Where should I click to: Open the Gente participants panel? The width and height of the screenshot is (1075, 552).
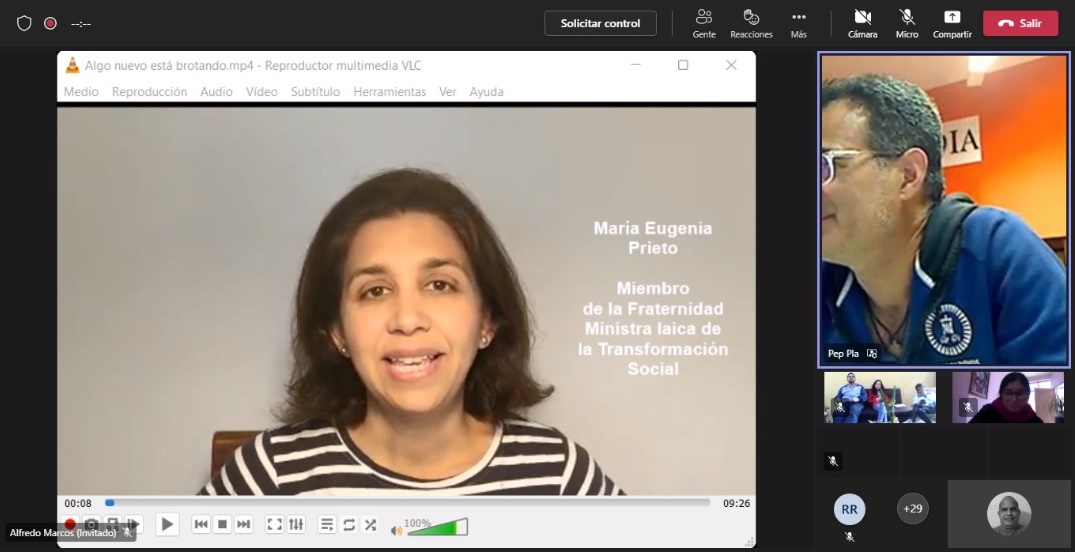pos(704,23)
